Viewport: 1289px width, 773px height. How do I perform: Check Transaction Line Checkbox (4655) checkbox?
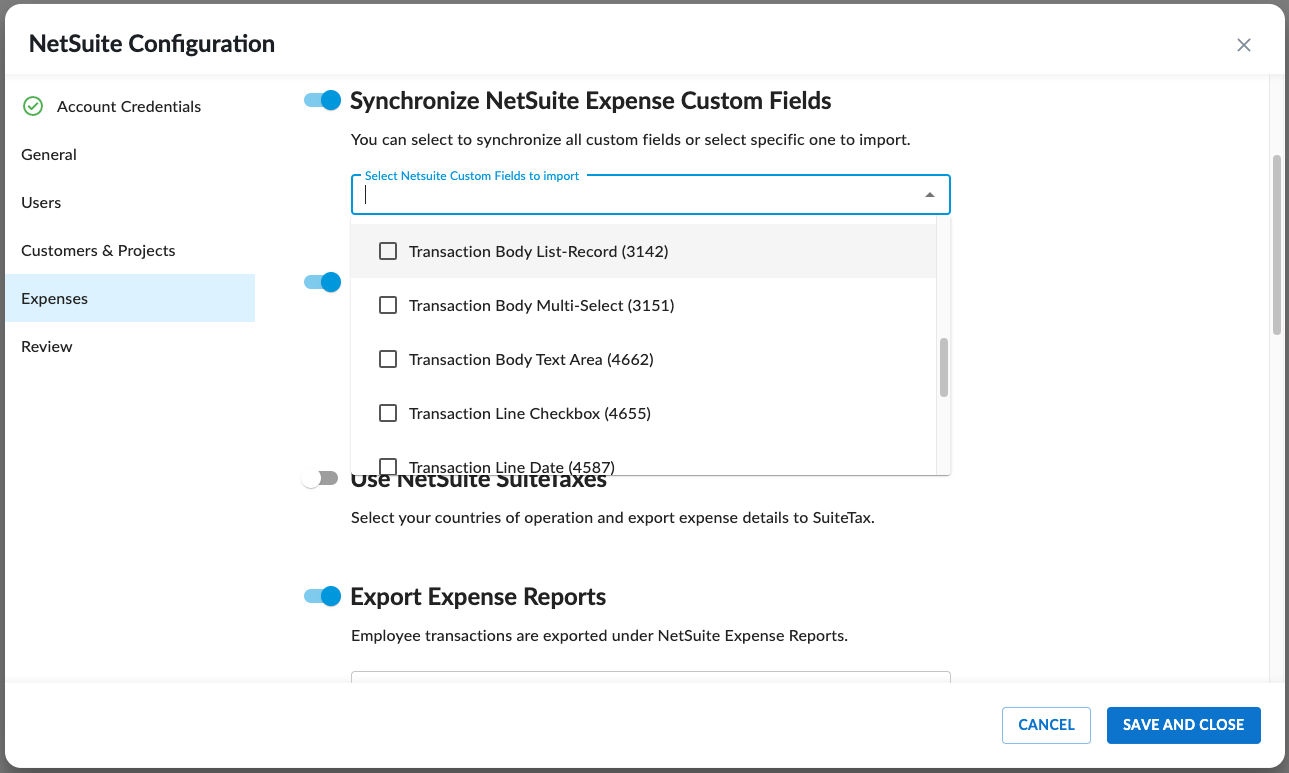388,413
